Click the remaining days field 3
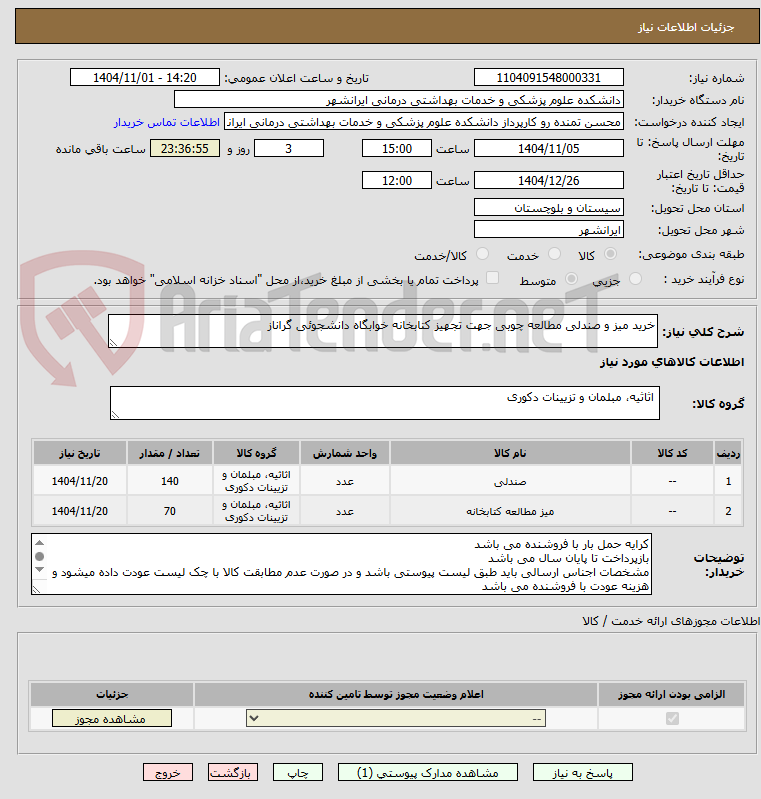The image size is (761, 799). (x=288, y=148)
